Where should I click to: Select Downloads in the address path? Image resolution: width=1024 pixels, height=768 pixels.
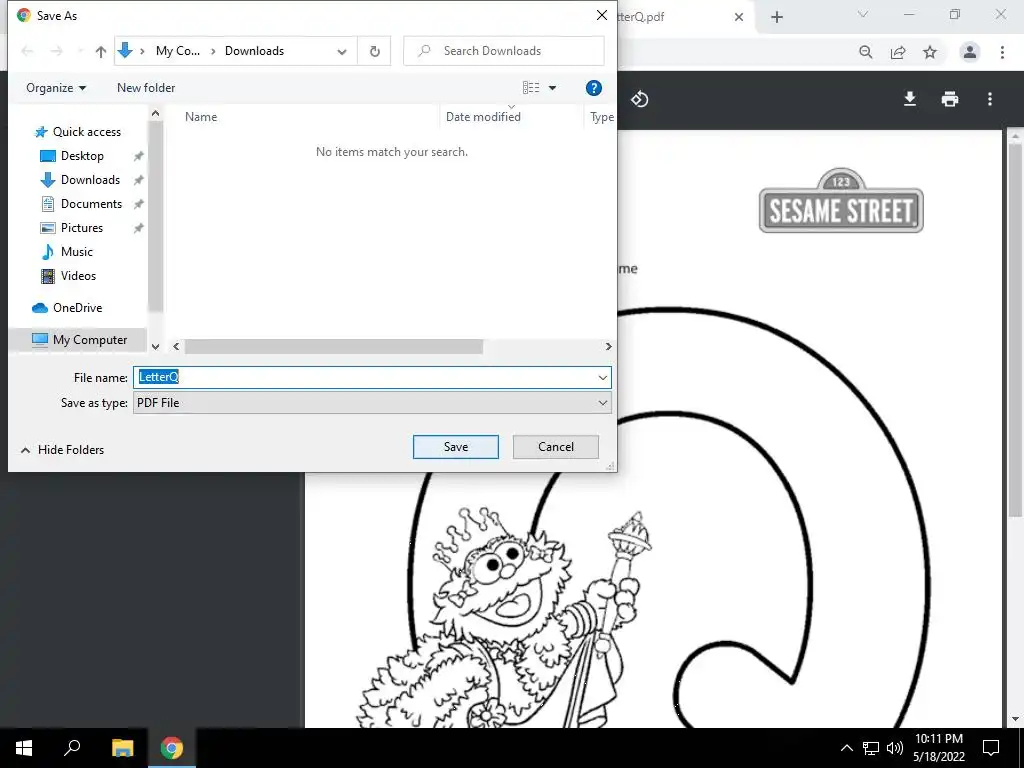(254, 51)
